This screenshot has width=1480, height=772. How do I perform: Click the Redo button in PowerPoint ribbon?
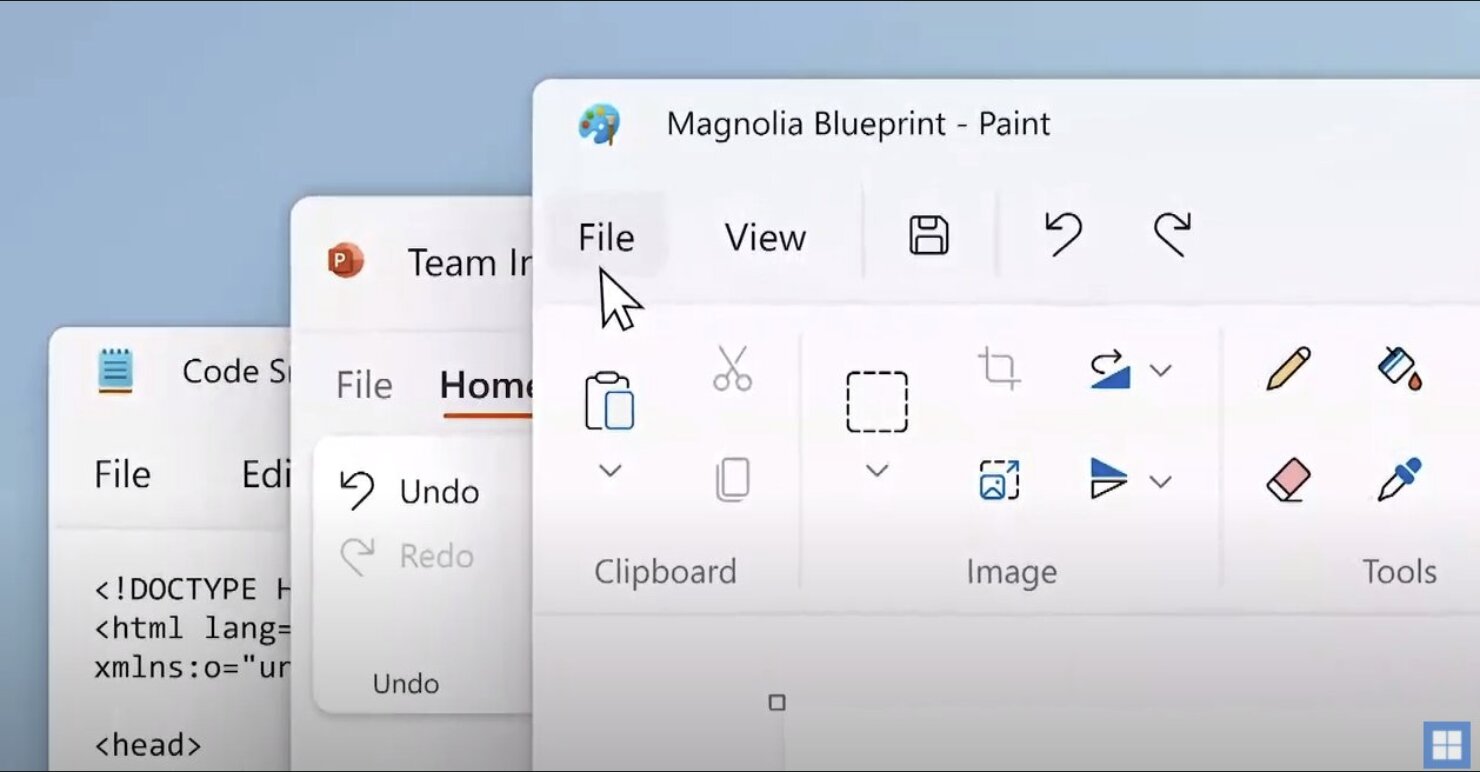click(406, 556)
